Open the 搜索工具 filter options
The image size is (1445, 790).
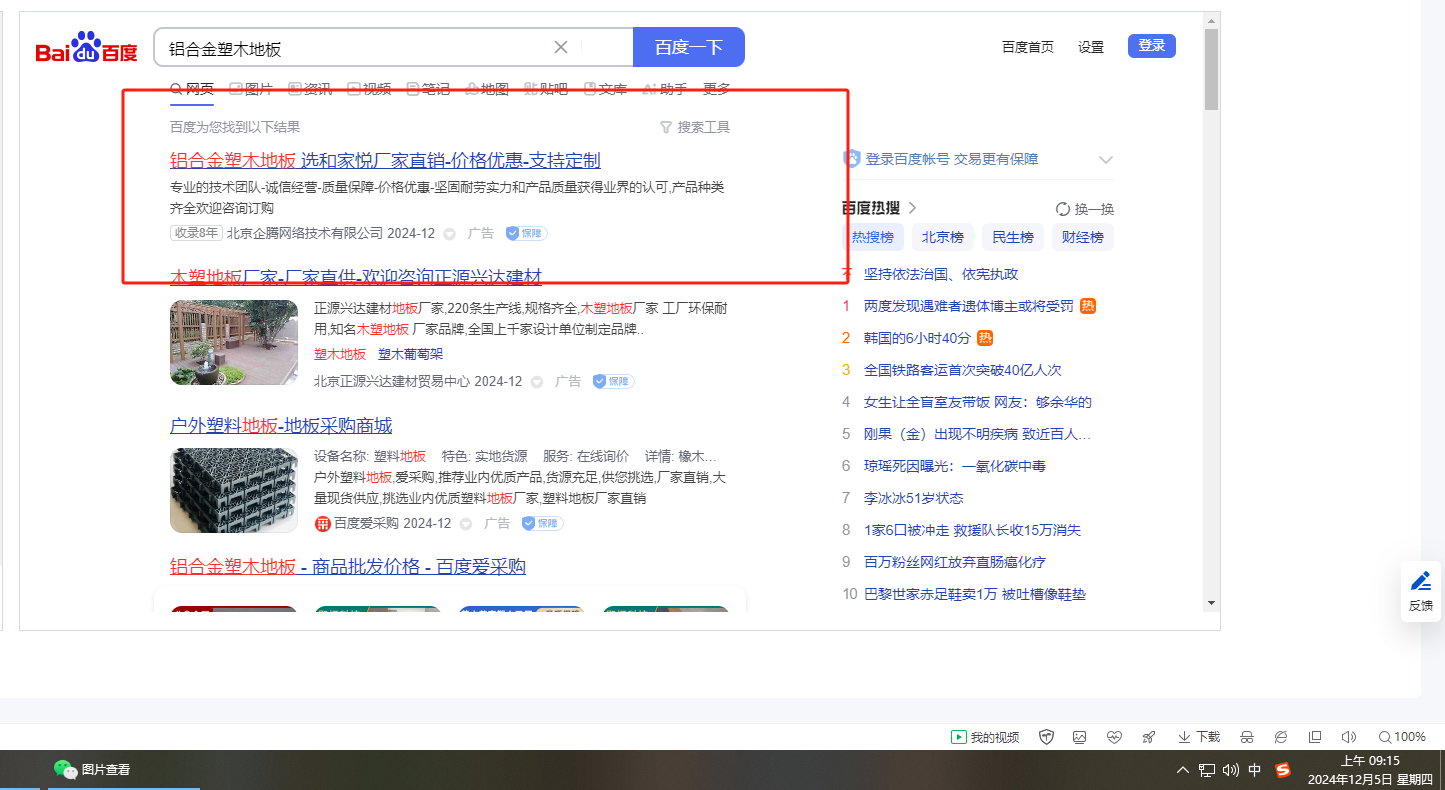click(x=695, y=127)
